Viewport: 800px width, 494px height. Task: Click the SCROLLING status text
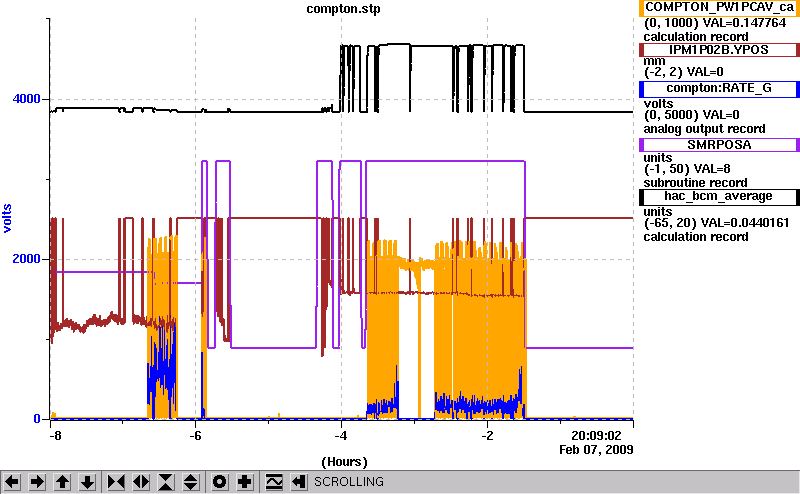point(349,482)
